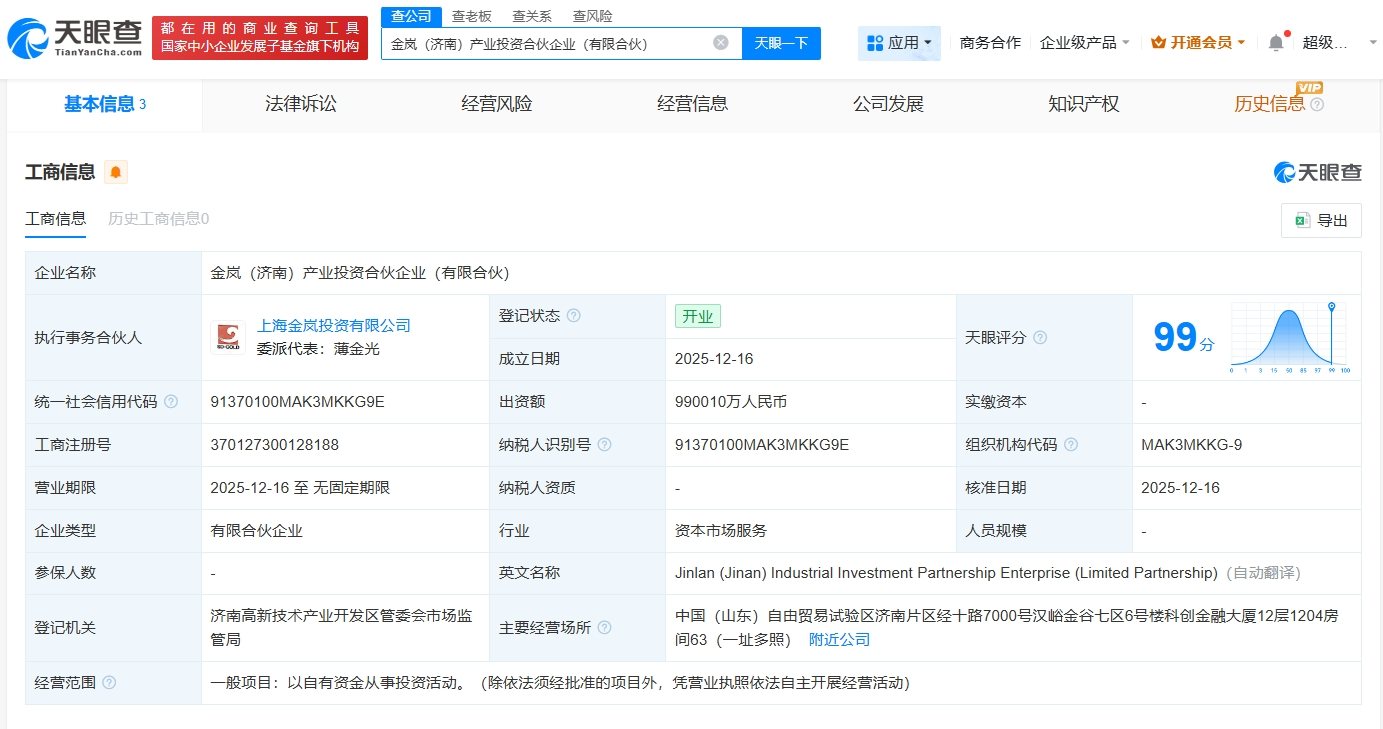
Task: Click help icon next to 登记状态
Action: (573, 316)
